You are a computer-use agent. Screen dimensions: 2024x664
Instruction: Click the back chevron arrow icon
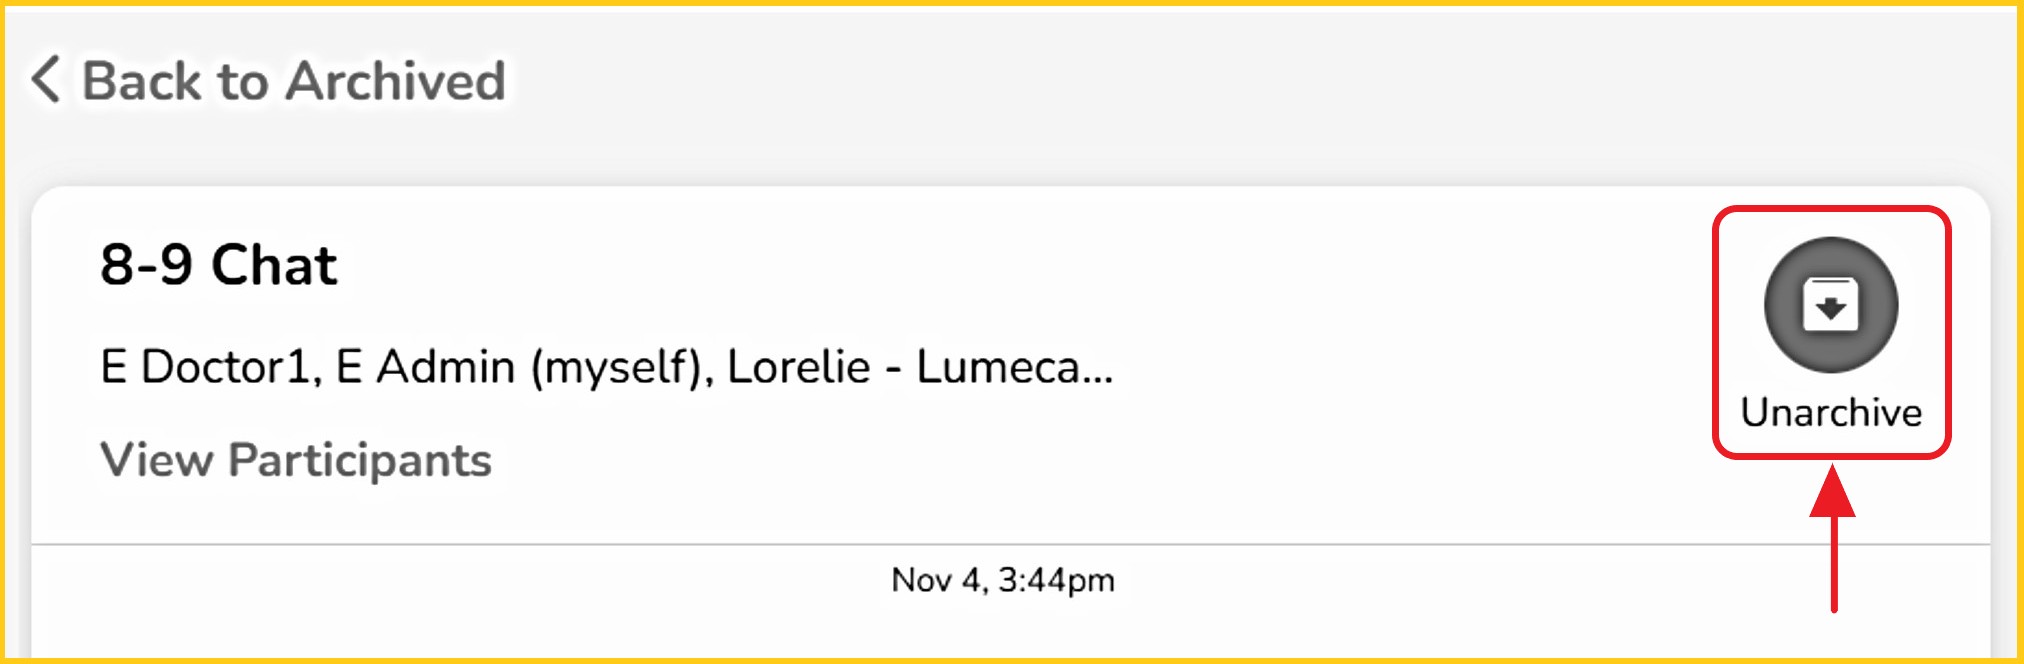pos(46,79)
